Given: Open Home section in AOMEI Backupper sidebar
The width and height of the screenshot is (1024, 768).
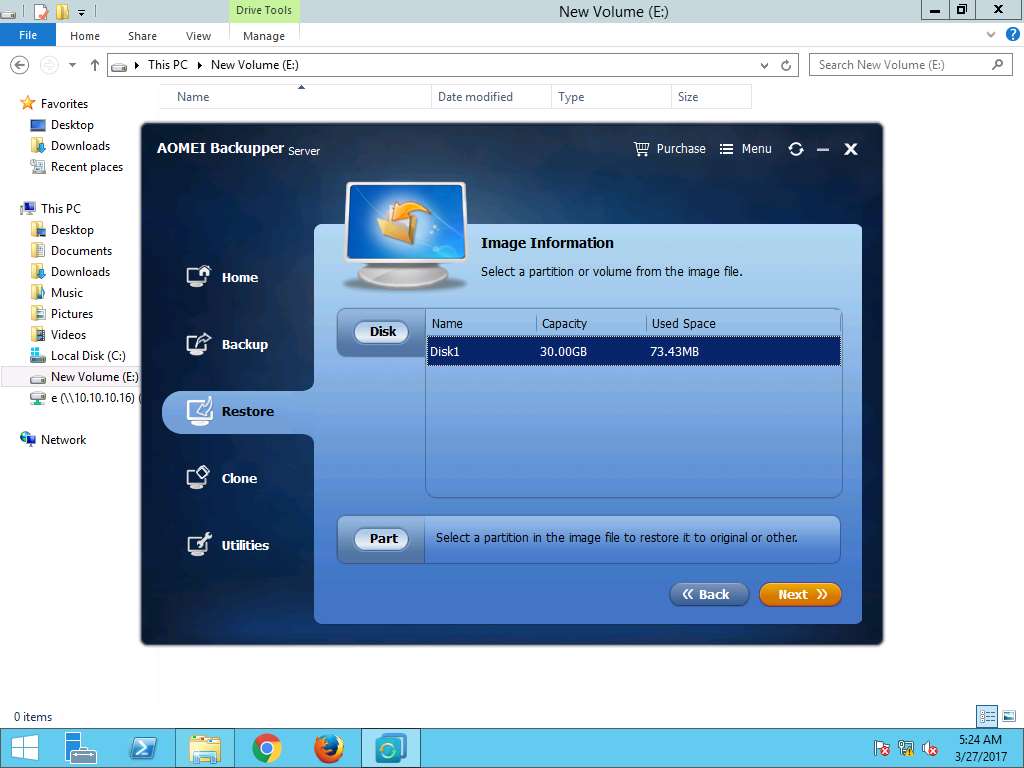Looking at the screenshot, I should [223, 277].
